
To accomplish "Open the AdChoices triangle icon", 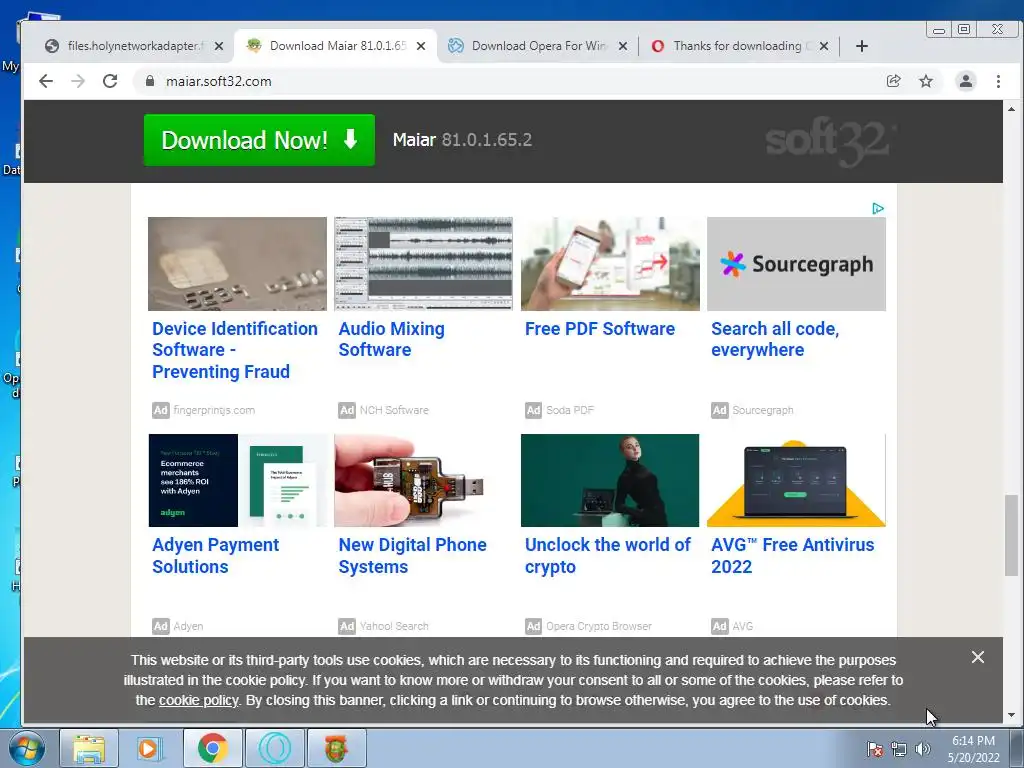I will tap(878, 208).
